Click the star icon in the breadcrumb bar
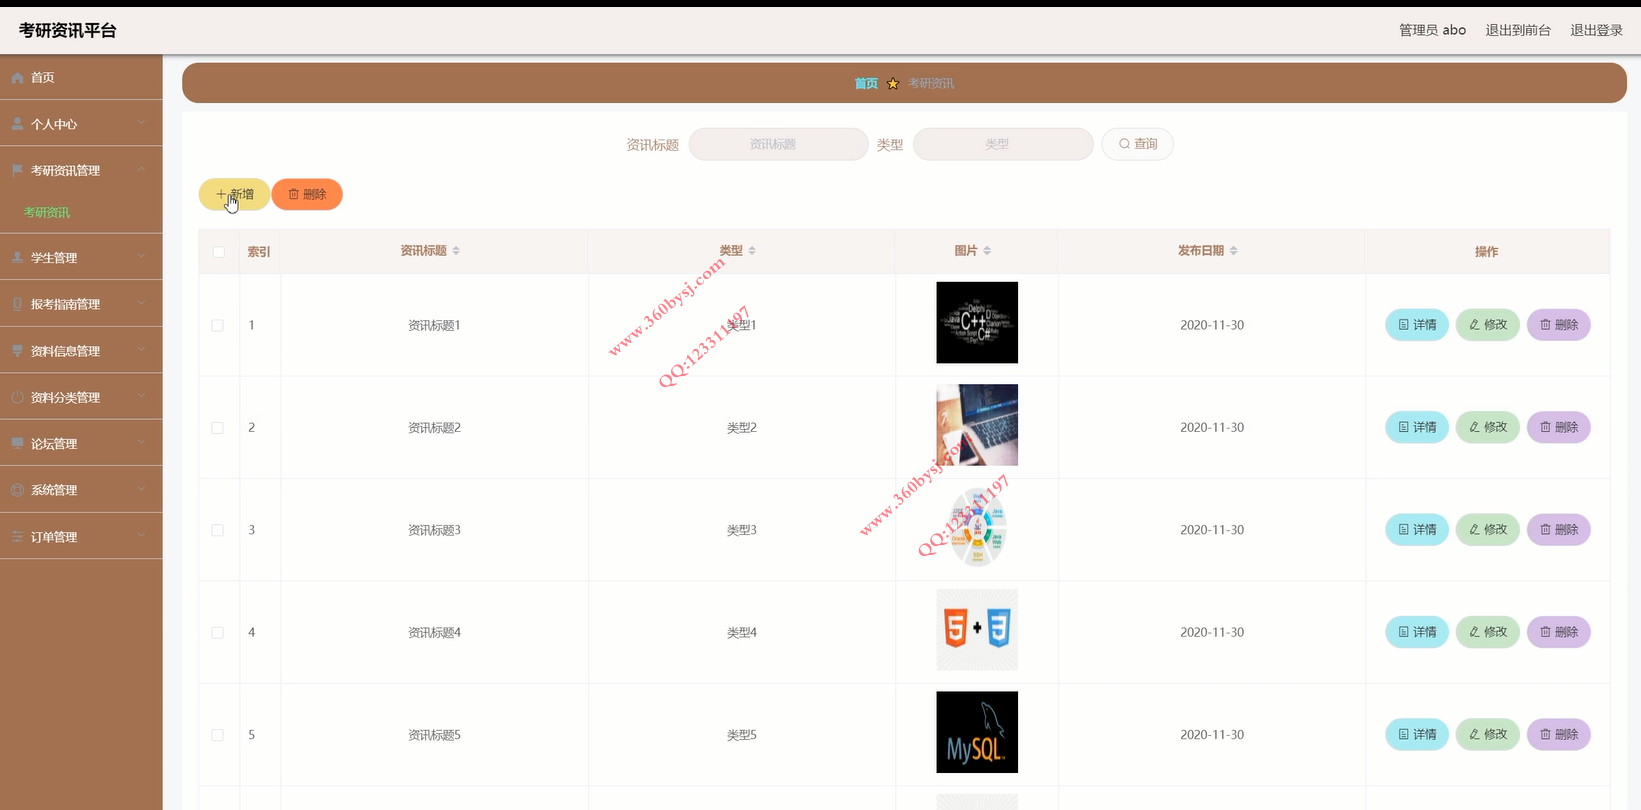 pos(893,83)
